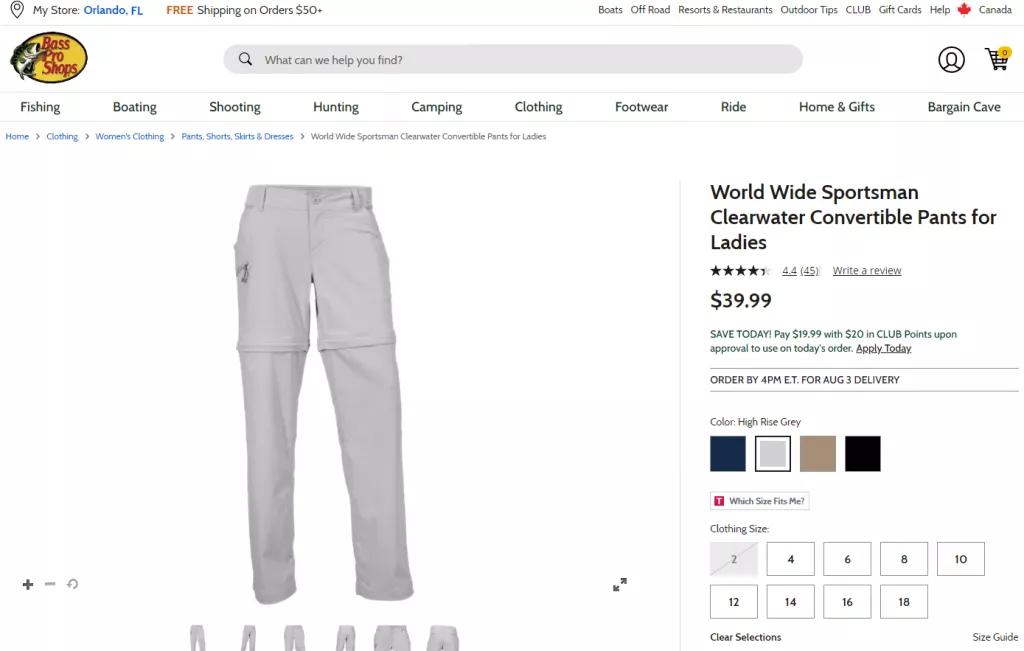Open the Fishing department menu

click(40, 107)
